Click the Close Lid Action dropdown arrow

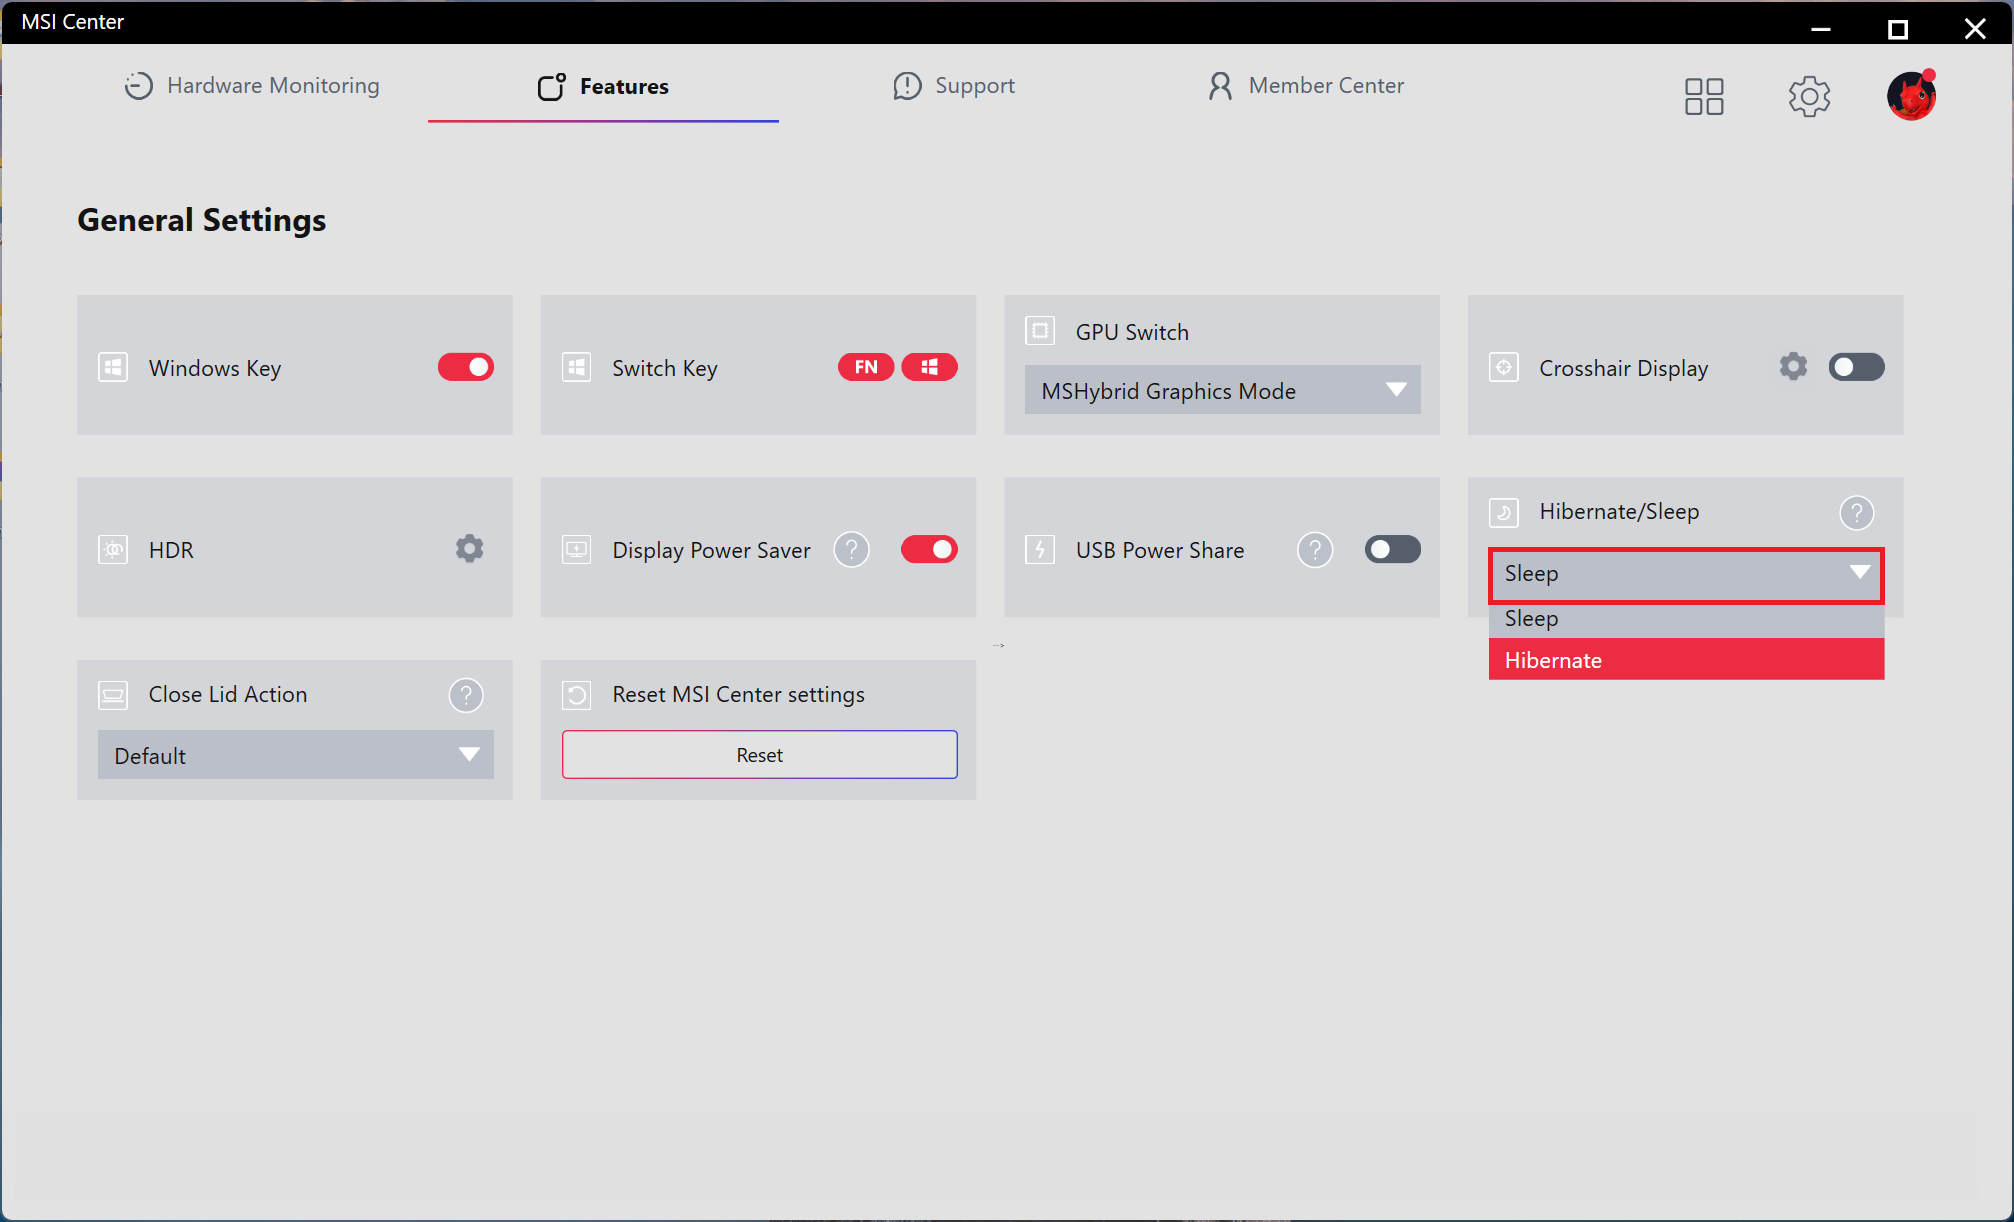469,755
